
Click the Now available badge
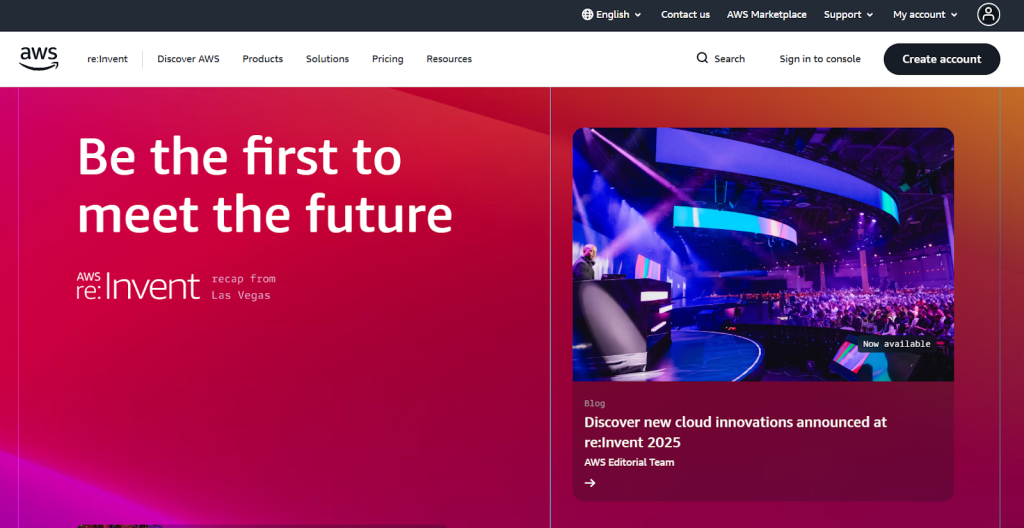[896, 344]
